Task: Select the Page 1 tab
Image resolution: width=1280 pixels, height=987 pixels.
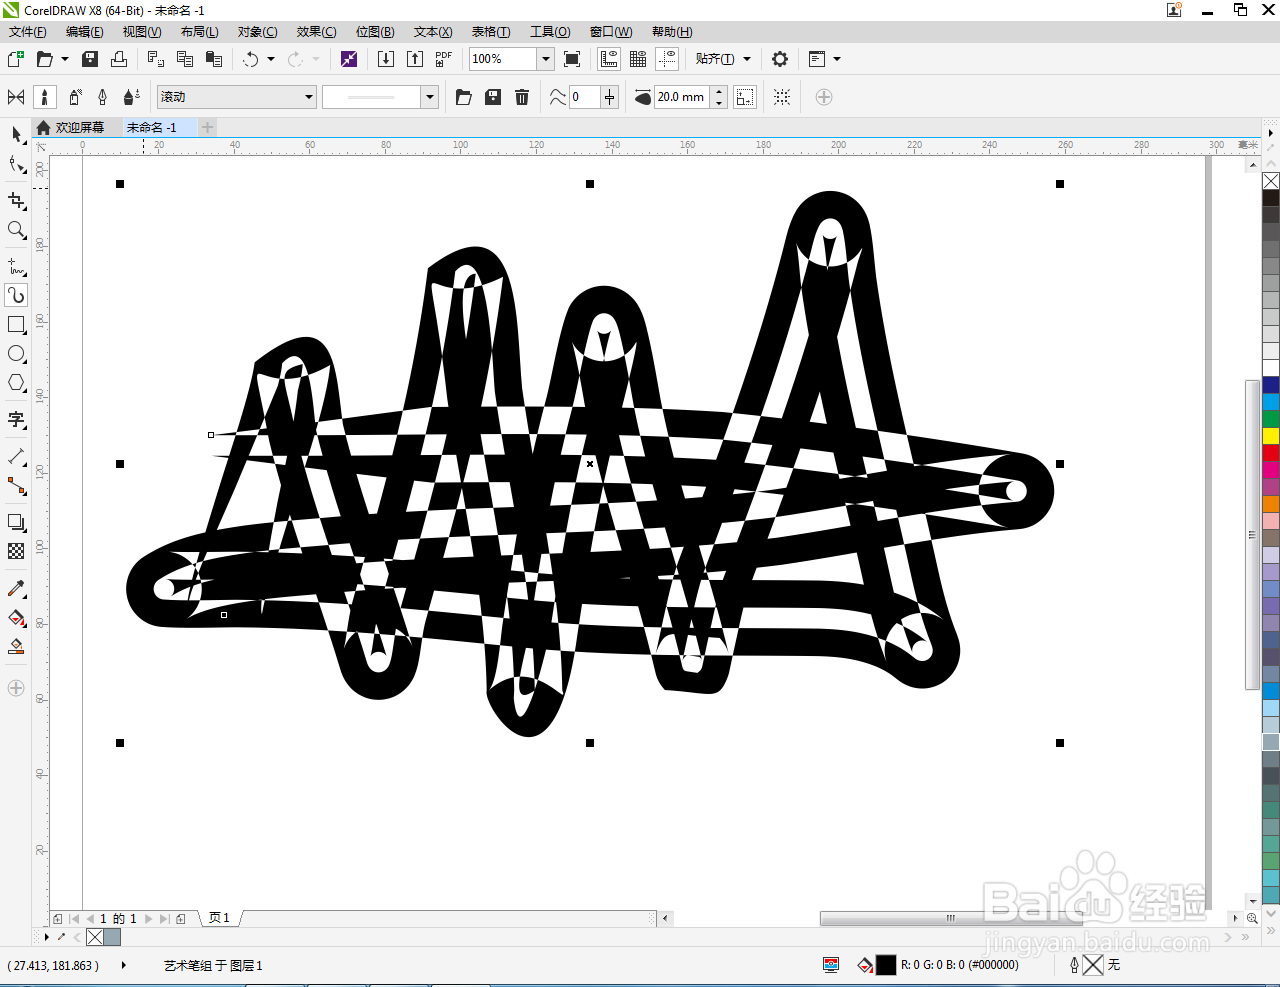Action: click(x=219, y=918)
